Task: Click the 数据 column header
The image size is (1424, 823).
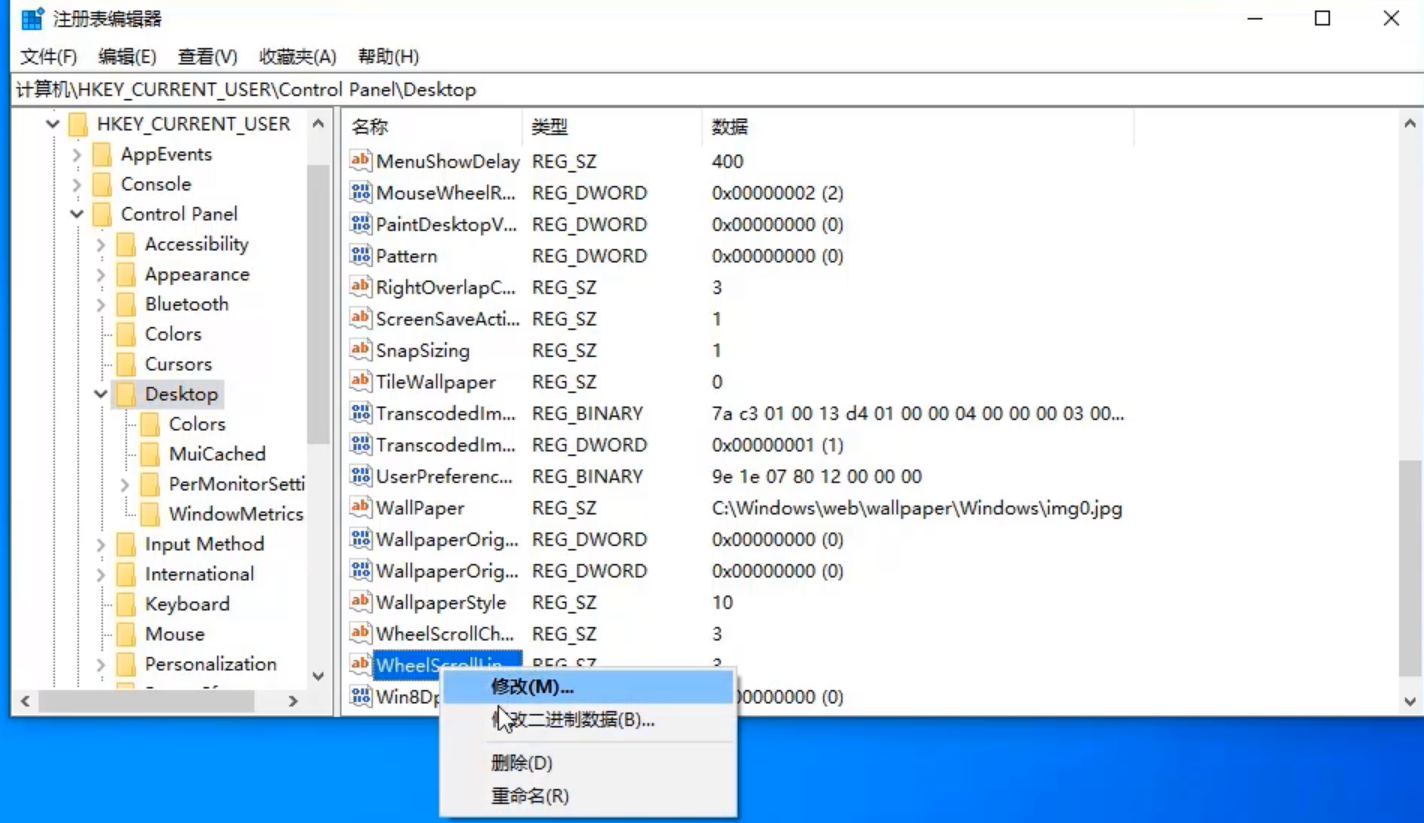Action: tap(730, 127)
